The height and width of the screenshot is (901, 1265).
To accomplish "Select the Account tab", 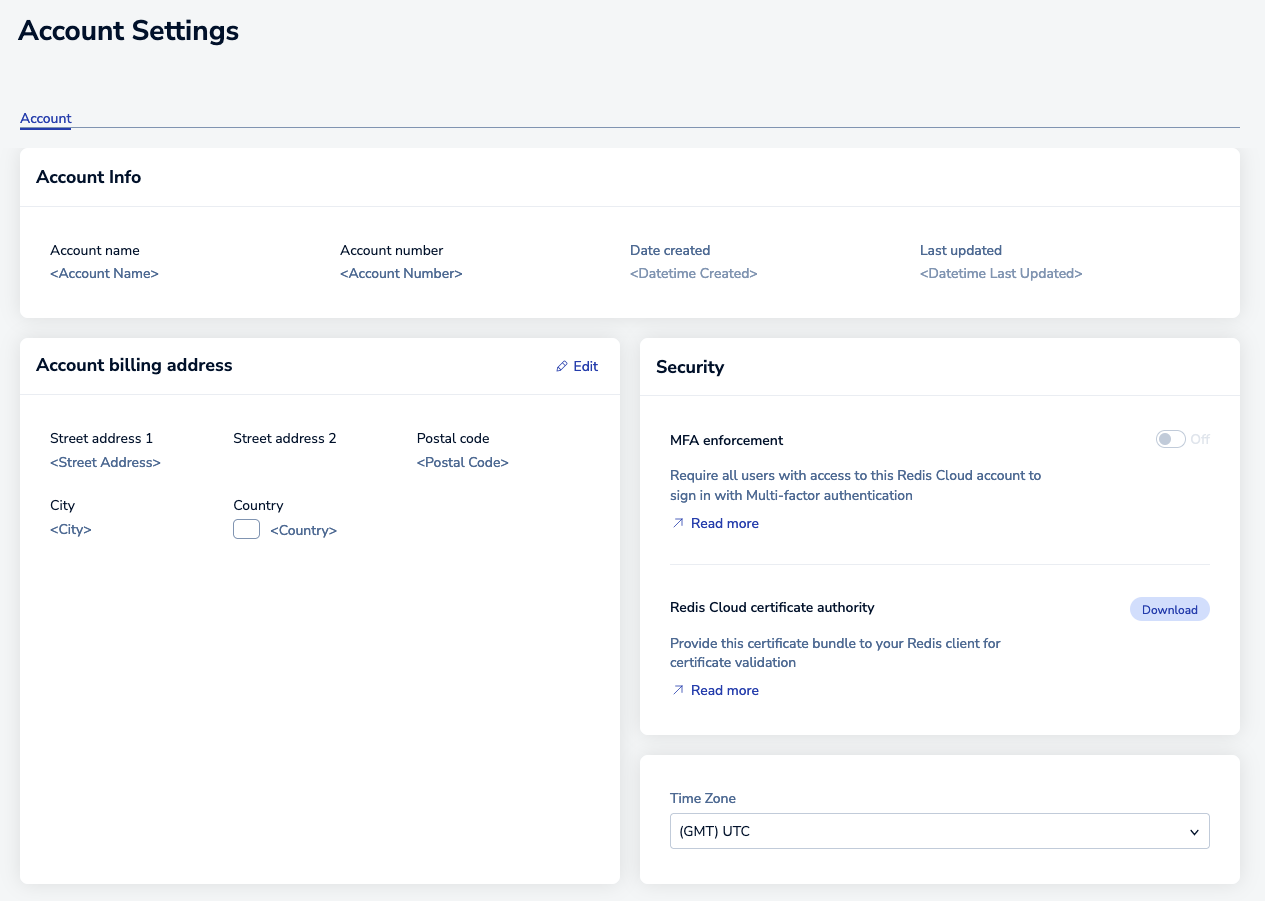I will coord(45,118).
